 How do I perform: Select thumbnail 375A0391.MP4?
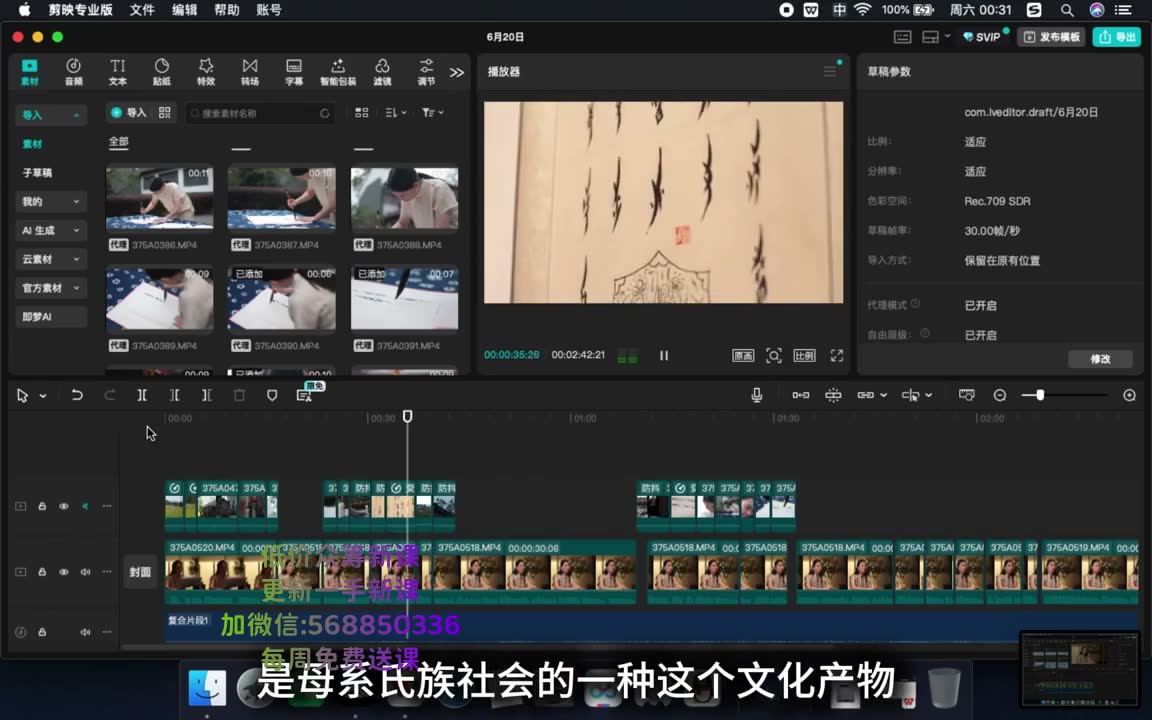click(x=404, y=299)
